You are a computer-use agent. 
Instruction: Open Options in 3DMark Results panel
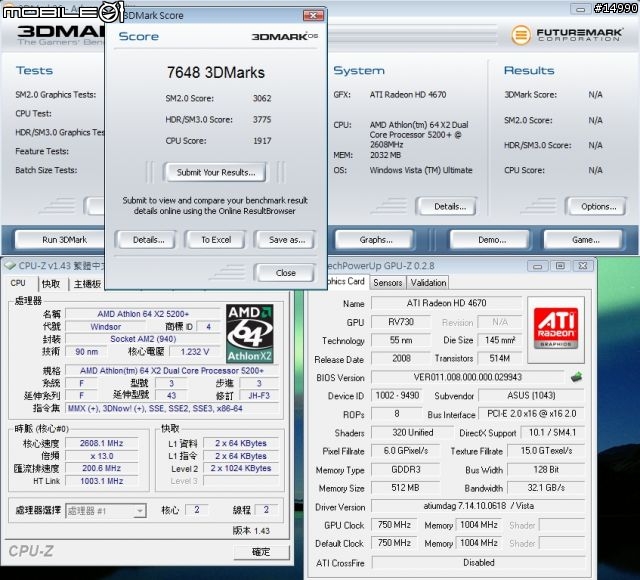(598, 207)
